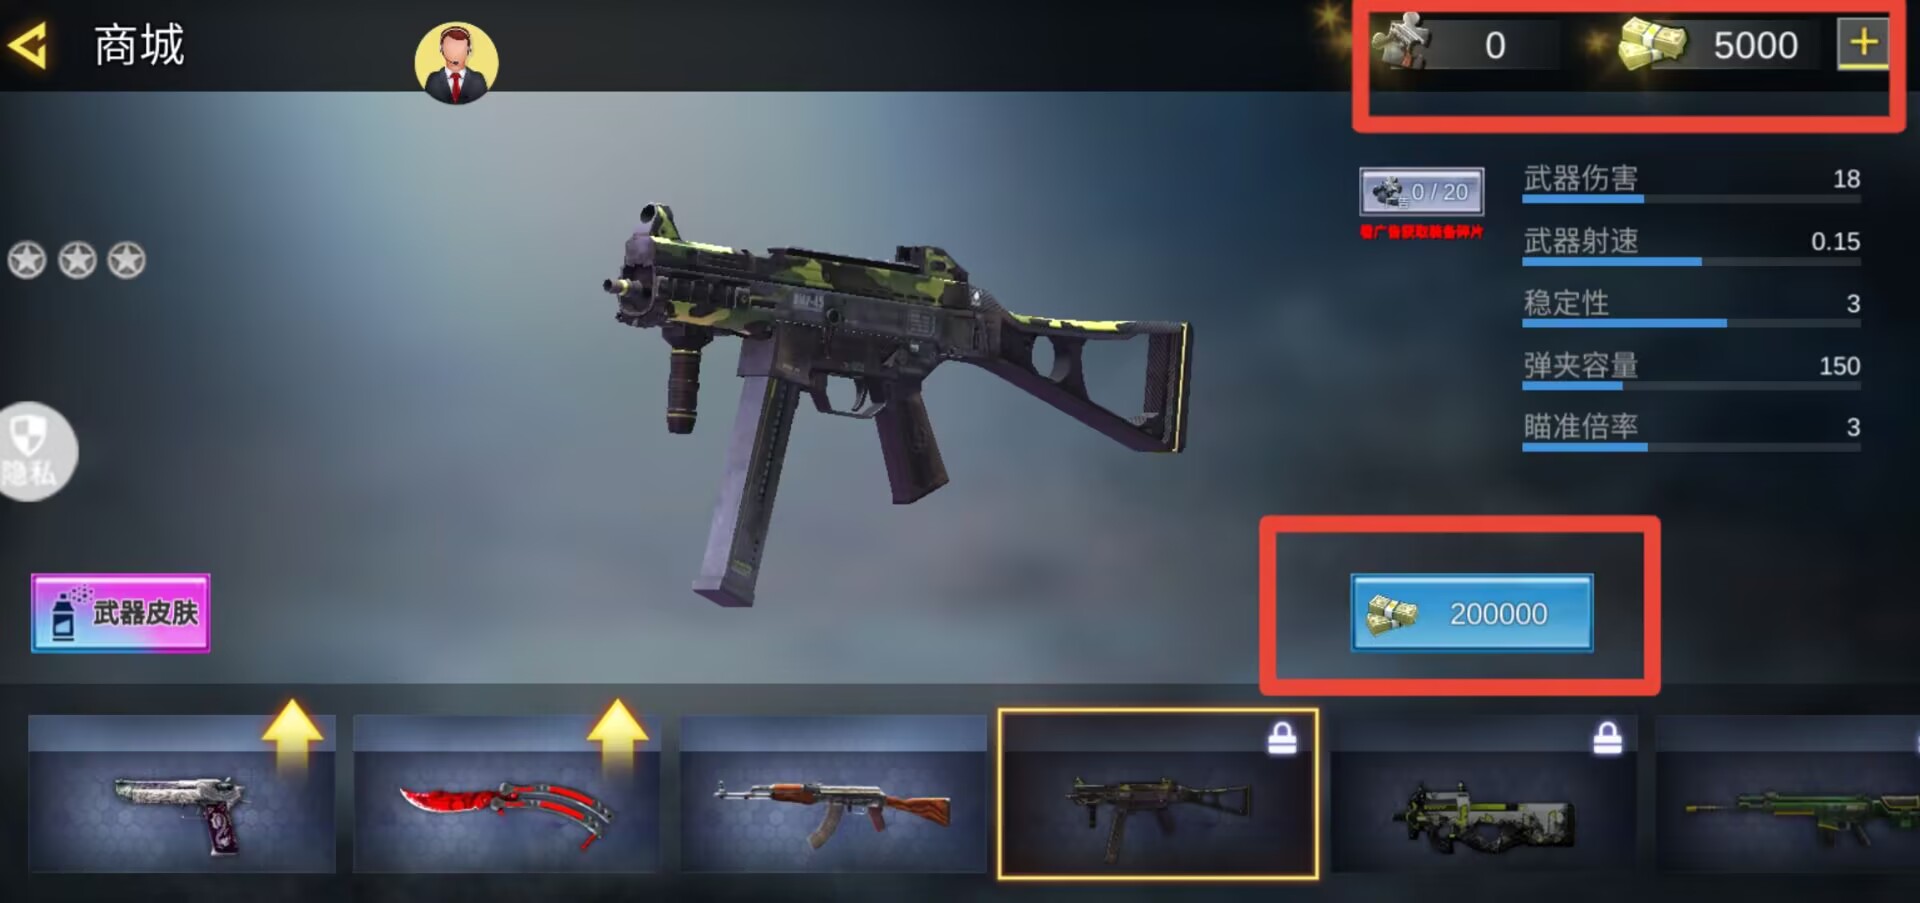Select the Desert Eagle pistol thumbnail
1920x903 pixels.
[182, 794]
